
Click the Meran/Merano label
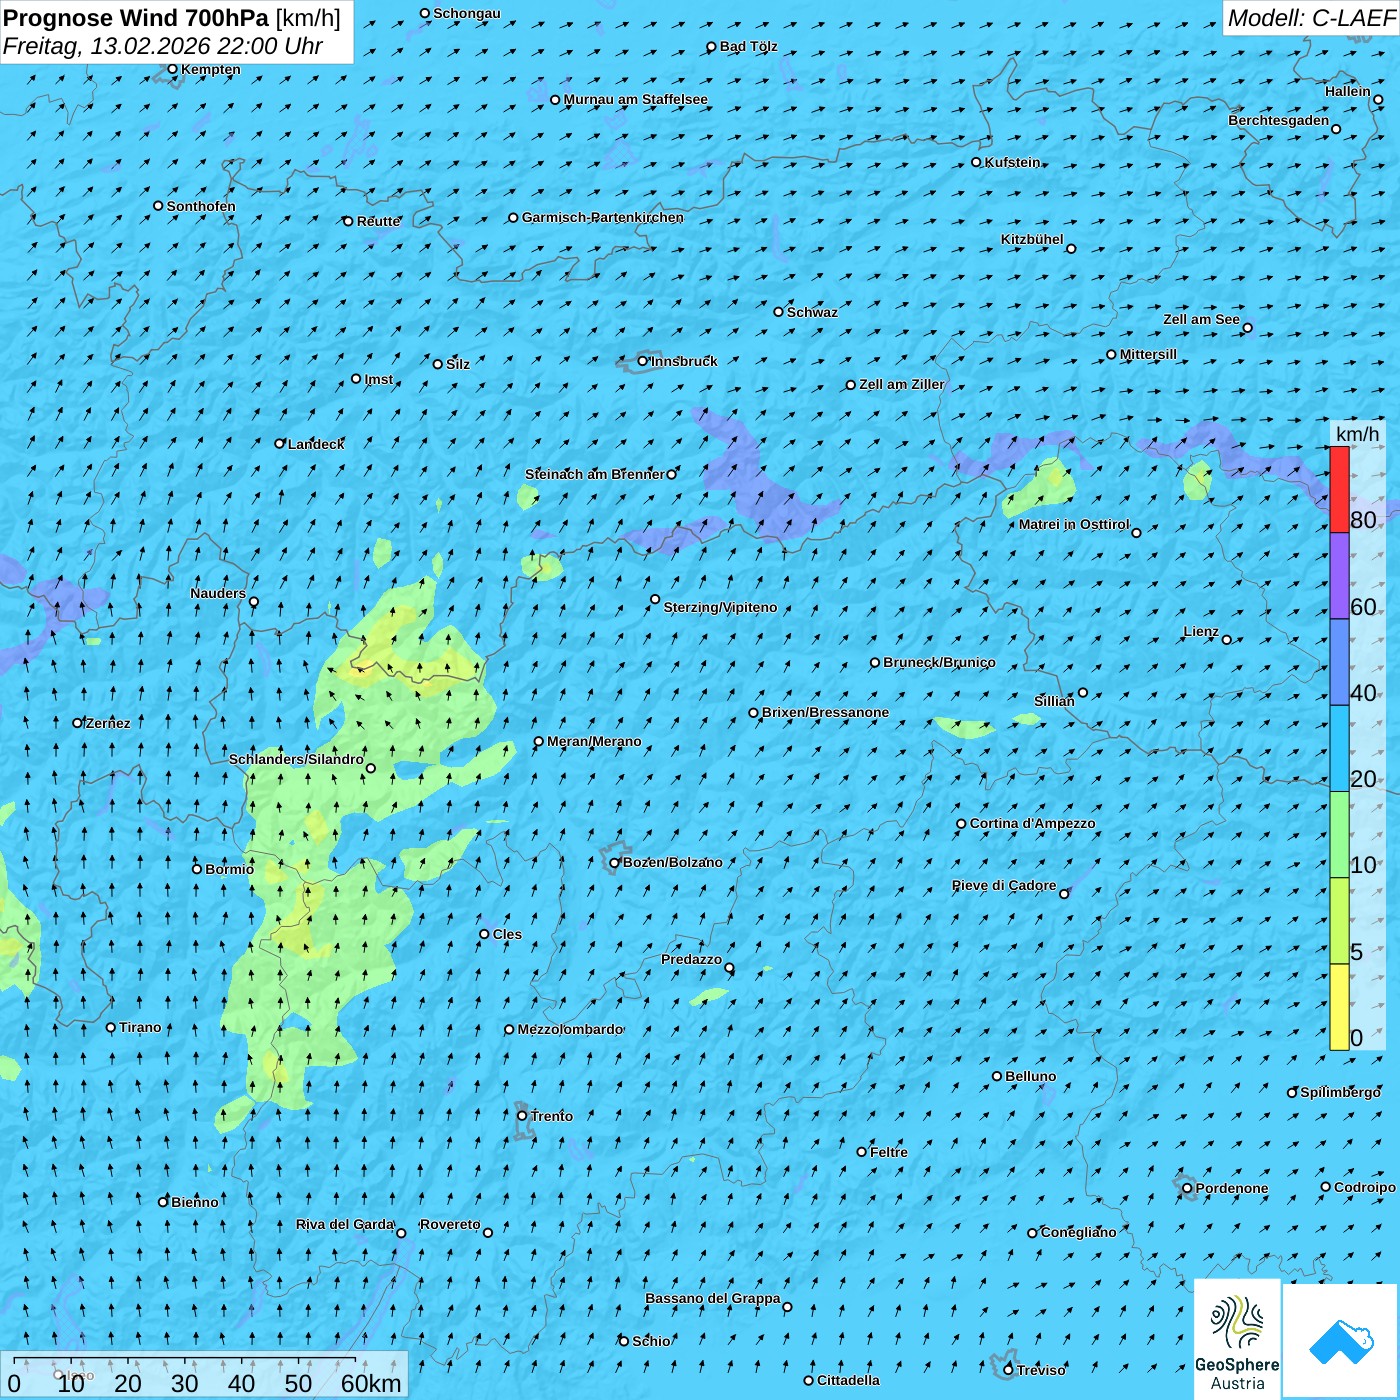pyautogui.click(x=594, y=741)
